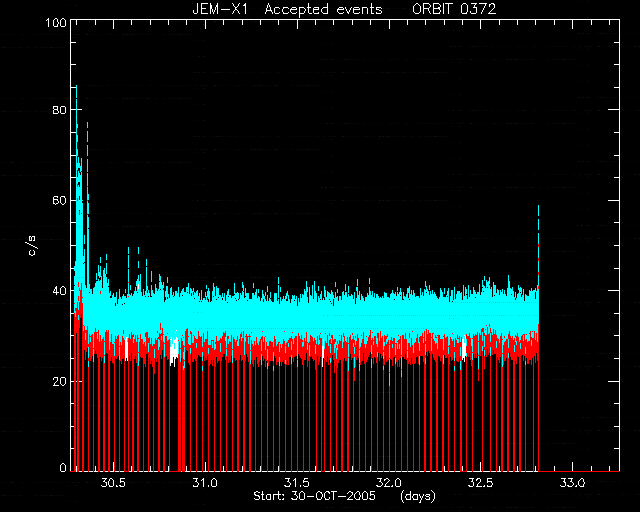Click the 80 y-axis tick label

[60, 110]
